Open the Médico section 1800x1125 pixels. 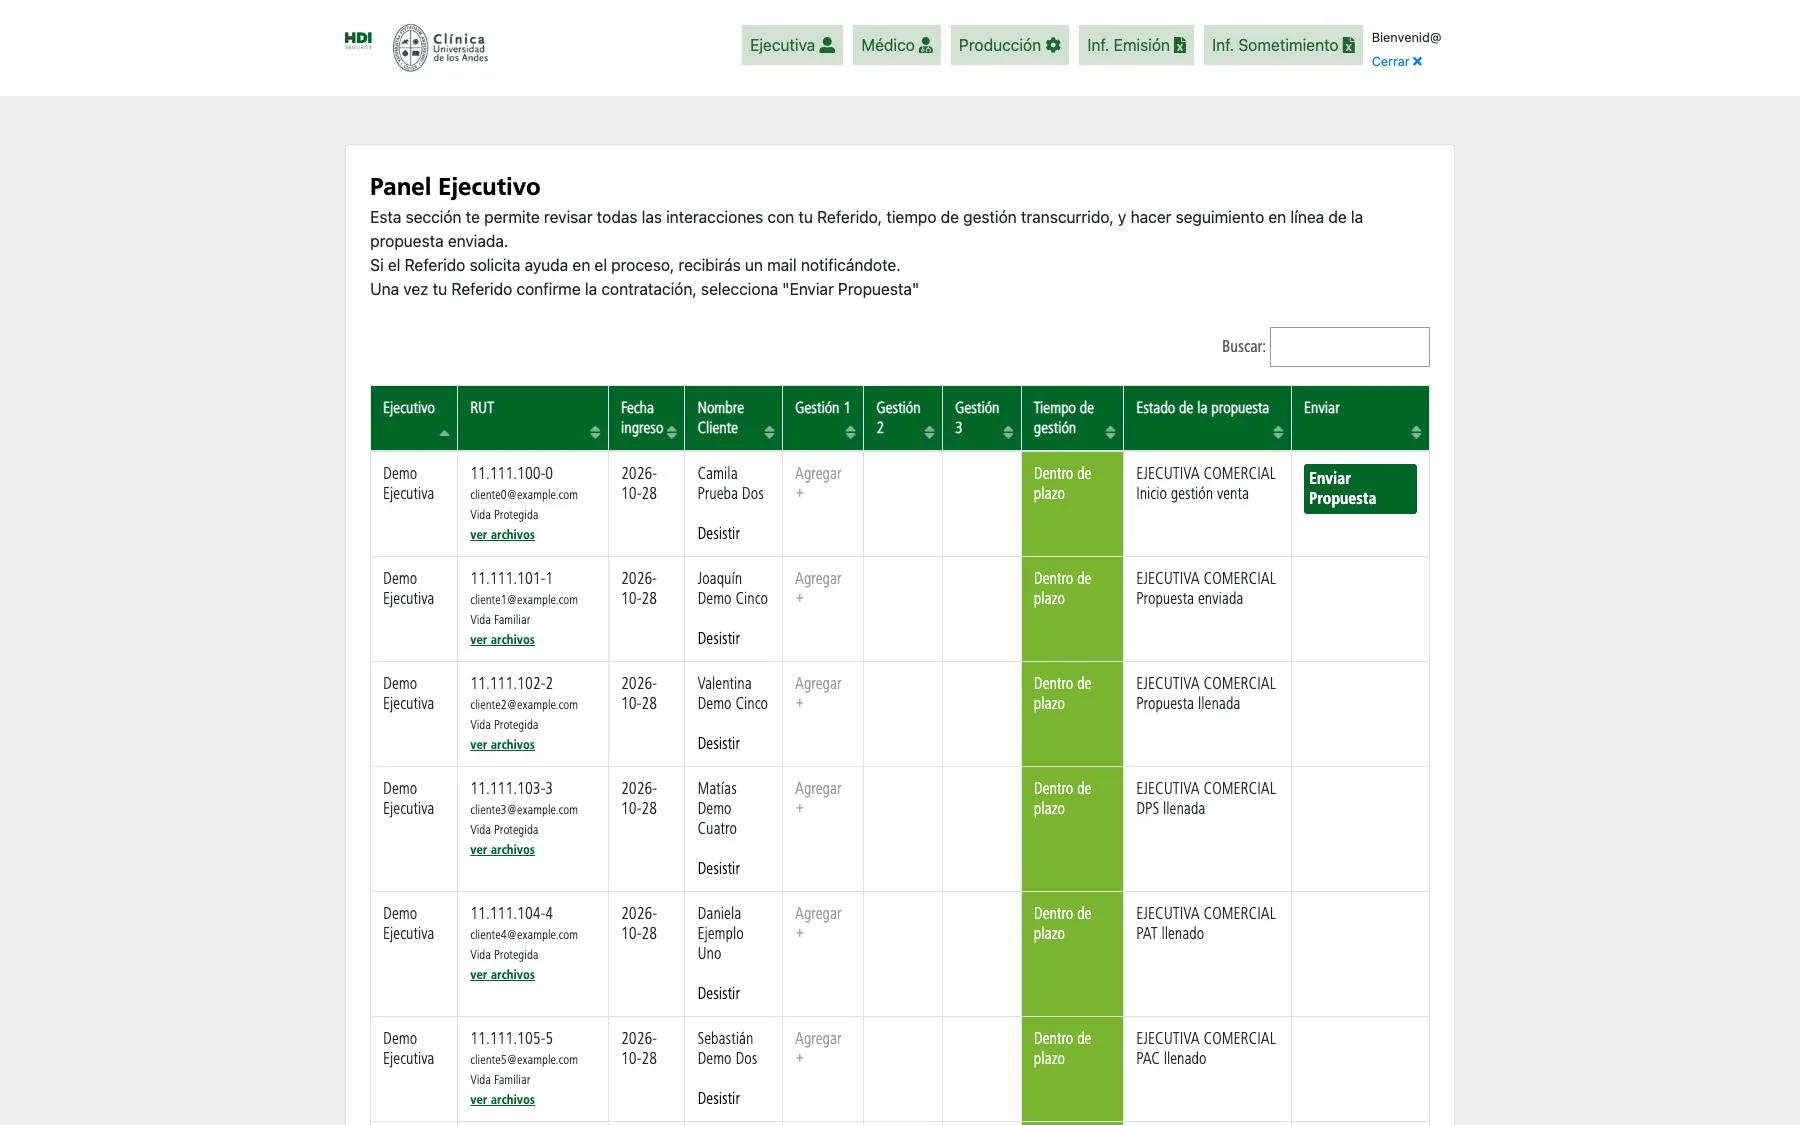[897, 45]
